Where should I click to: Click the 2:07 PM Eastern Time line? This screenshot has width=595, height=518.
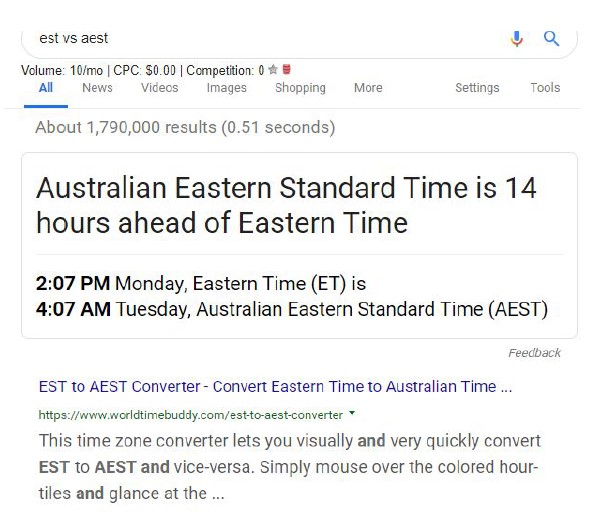pos(201,283)
